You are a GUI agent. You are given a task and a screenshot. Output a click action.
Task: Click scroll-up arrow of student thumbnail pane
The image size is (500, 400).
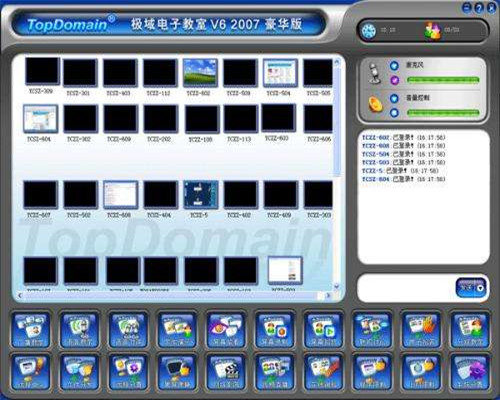(x=337, y=62)
